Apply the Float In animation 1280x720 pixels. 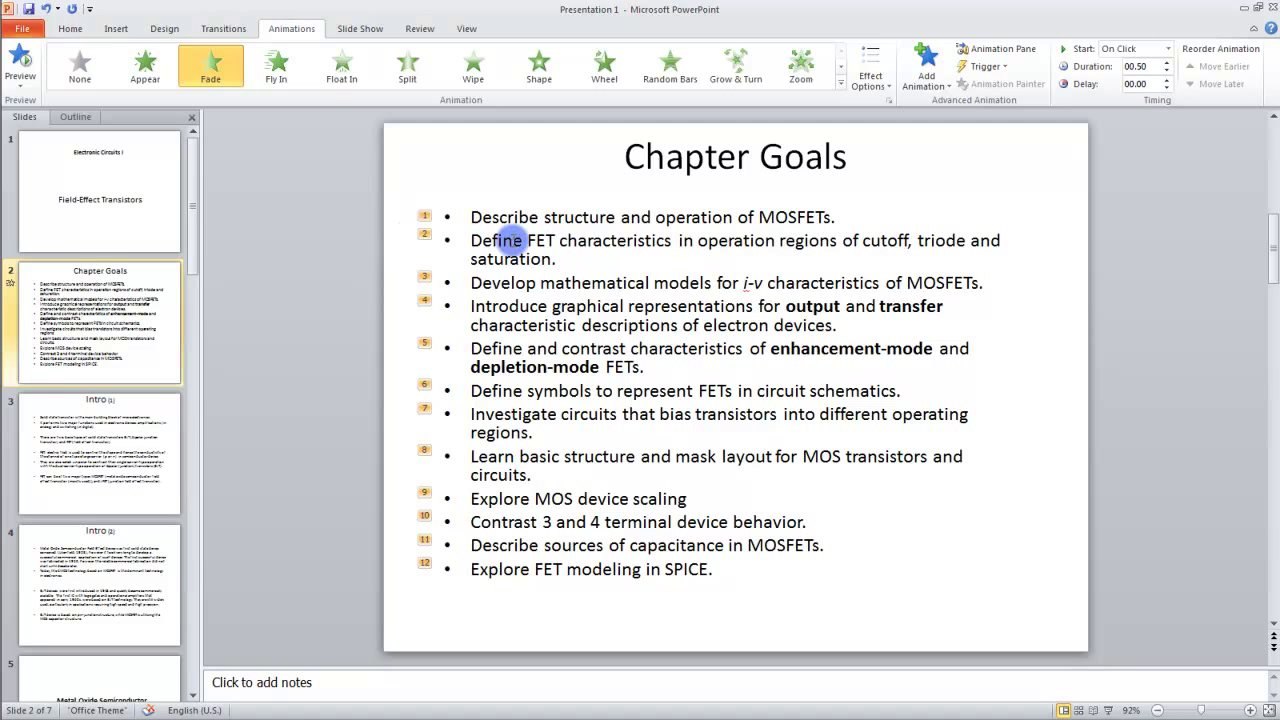point(342,66)
